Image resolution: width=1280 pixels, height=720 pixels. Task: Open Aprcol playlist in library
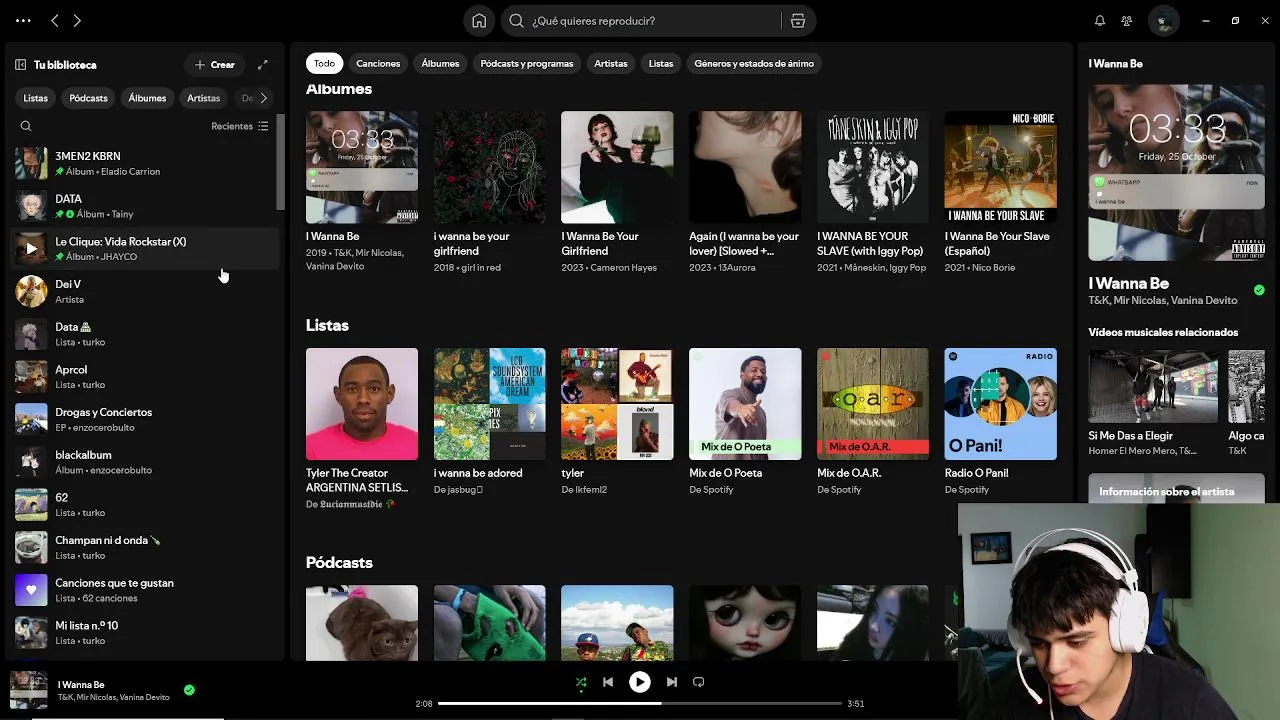click(x=145, y=376)
